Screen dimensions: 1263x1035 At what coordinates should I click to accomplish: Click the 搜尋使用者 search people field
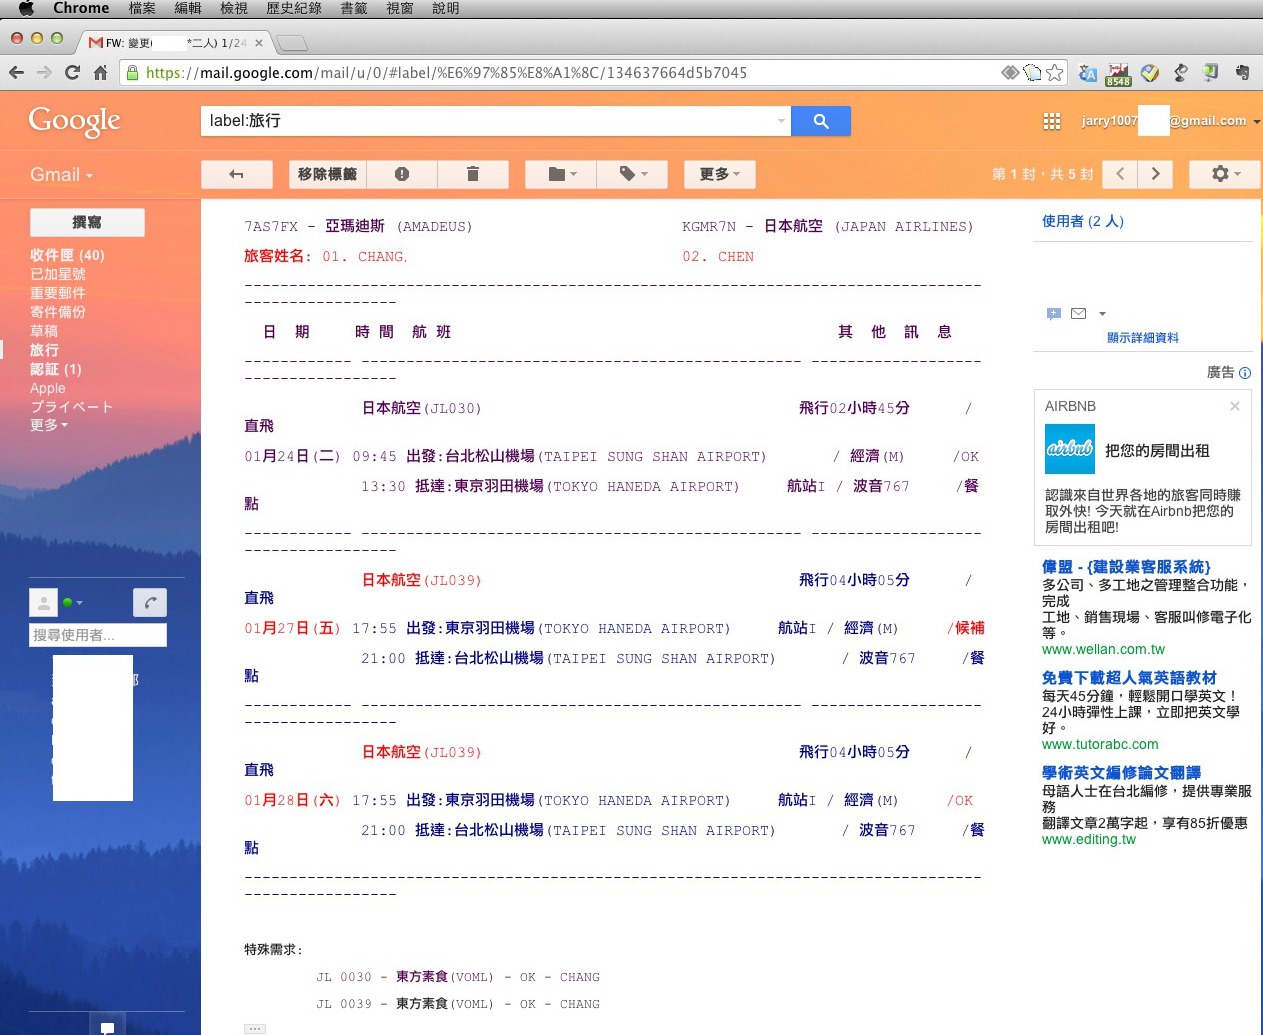98,635
